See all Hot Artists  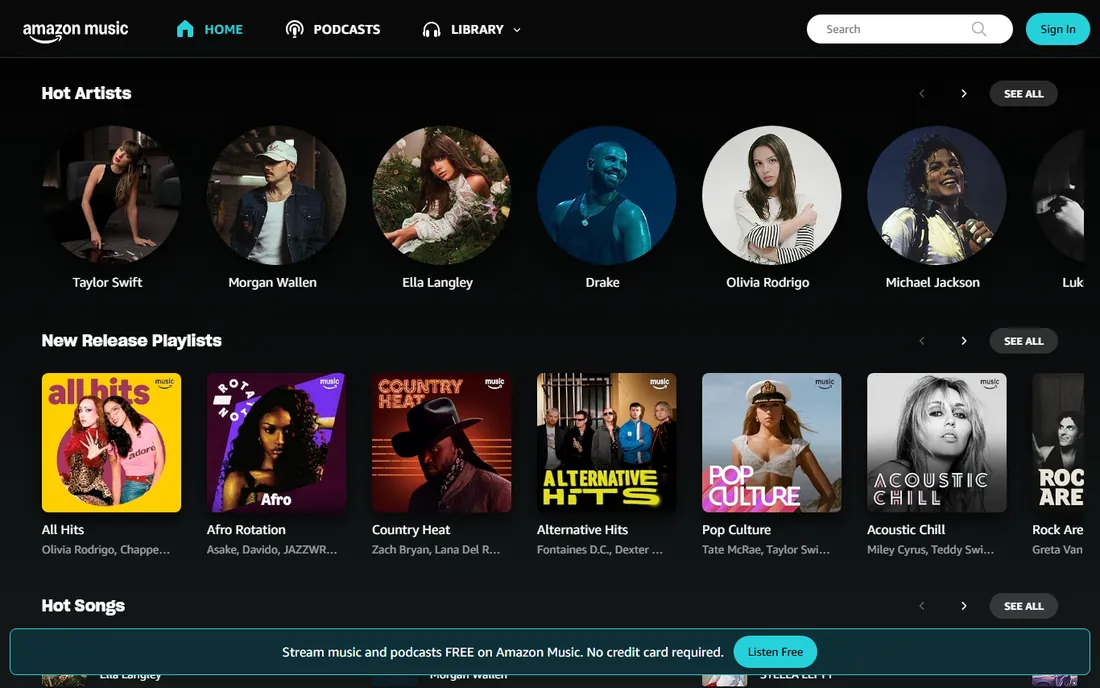click(x=1024, y=93)
